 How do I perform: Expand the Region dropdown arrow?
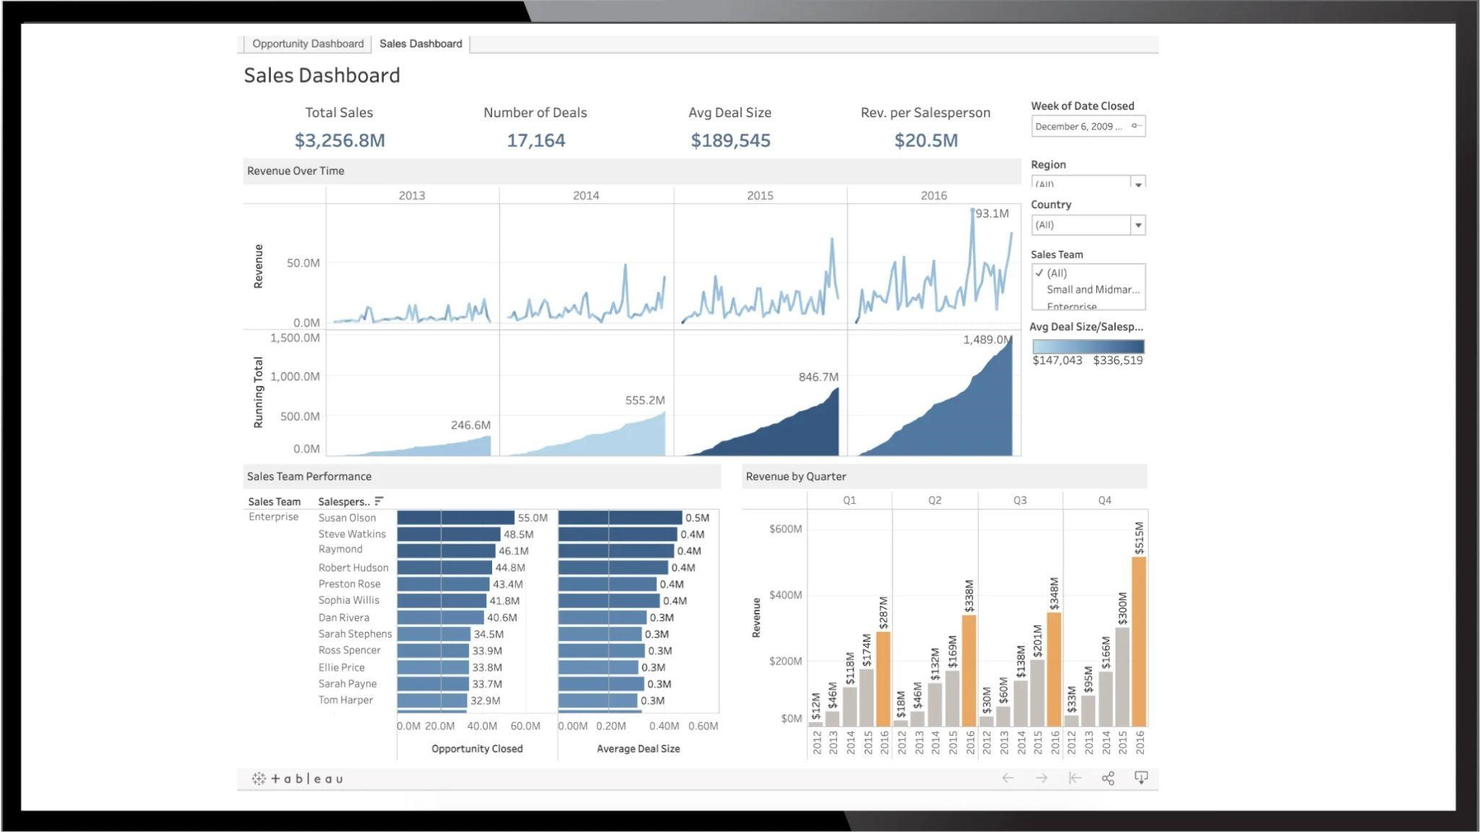[x=1138, y=184]
